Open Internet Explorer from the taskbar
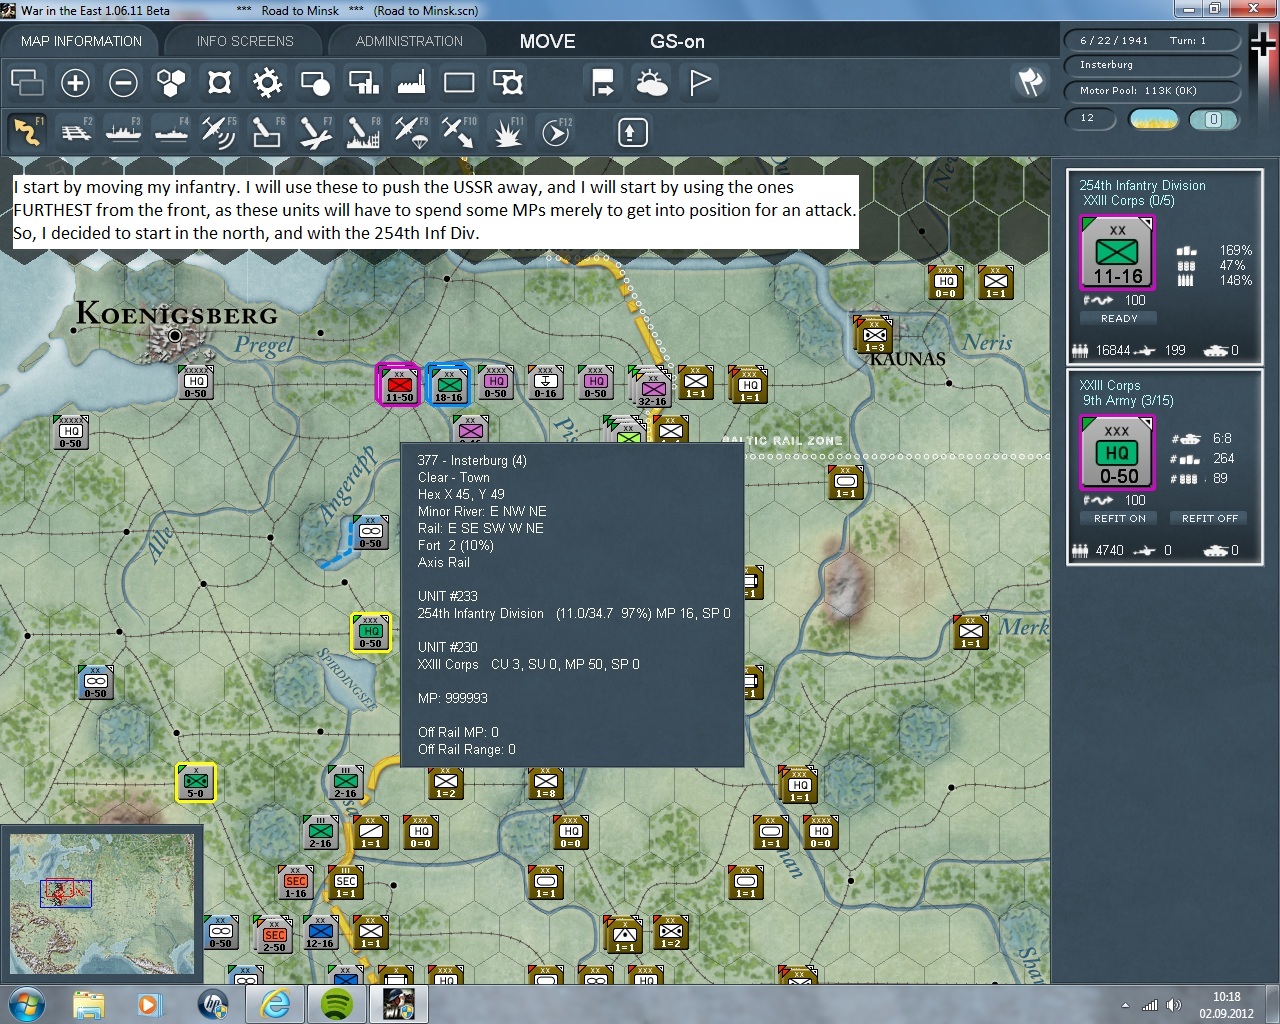 (x=275, y=1004)
